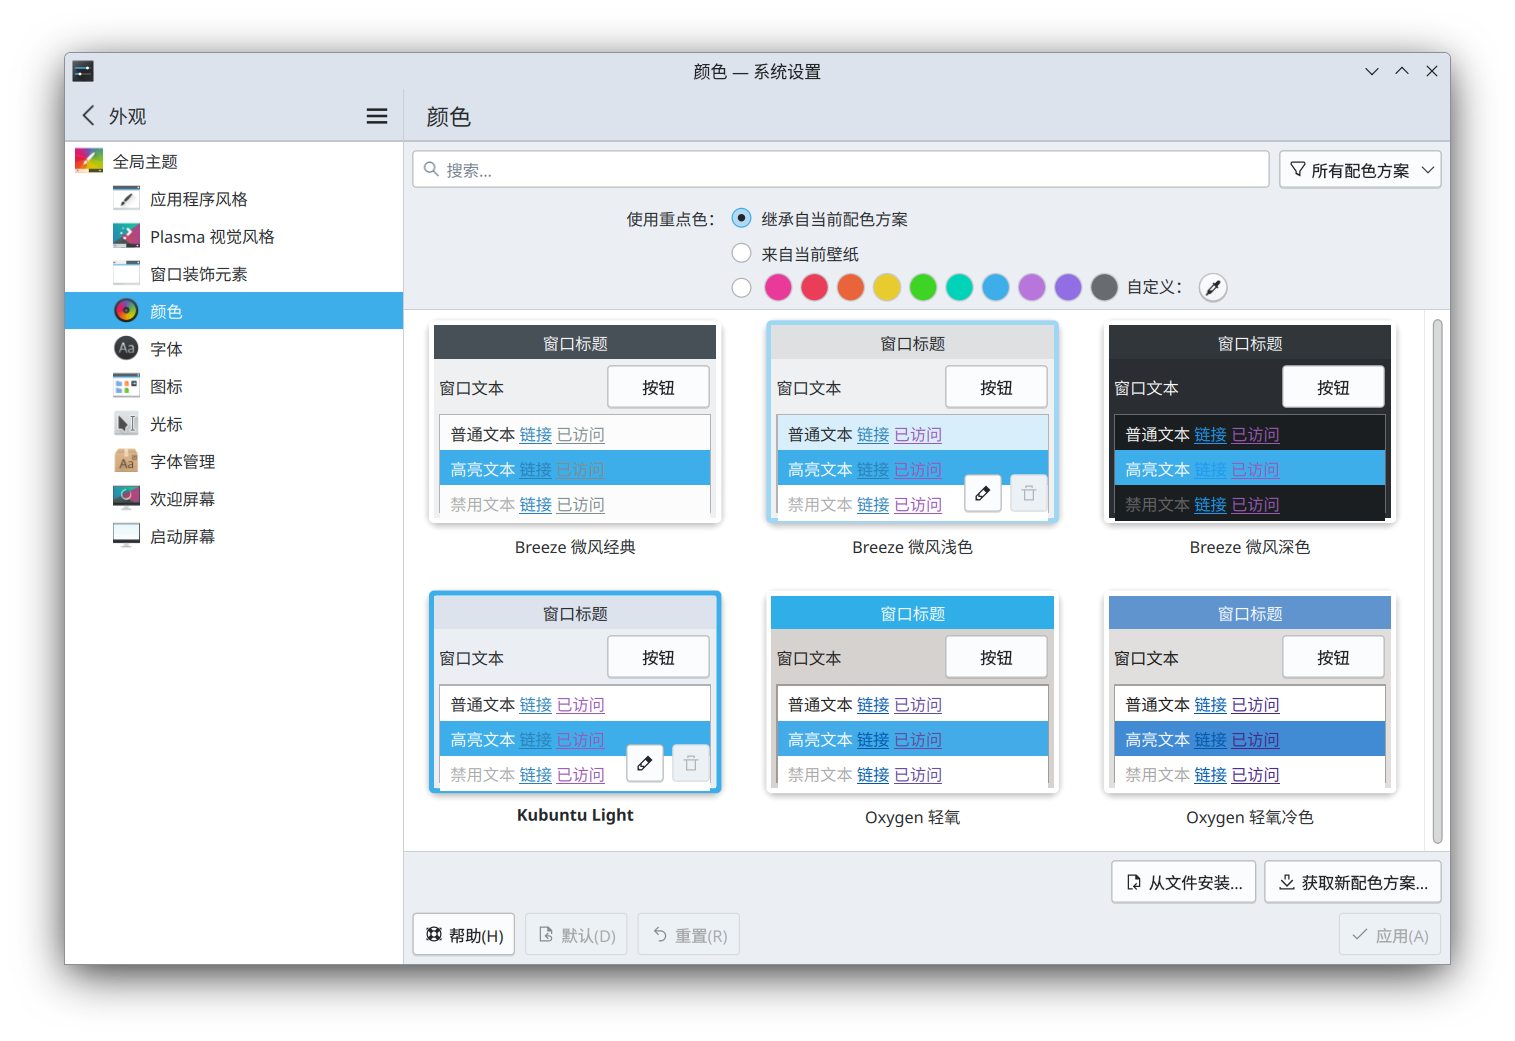Click the Plasma 视觉风格 icon
This screenshot has height=1041, width=1515.
[126, 236]
